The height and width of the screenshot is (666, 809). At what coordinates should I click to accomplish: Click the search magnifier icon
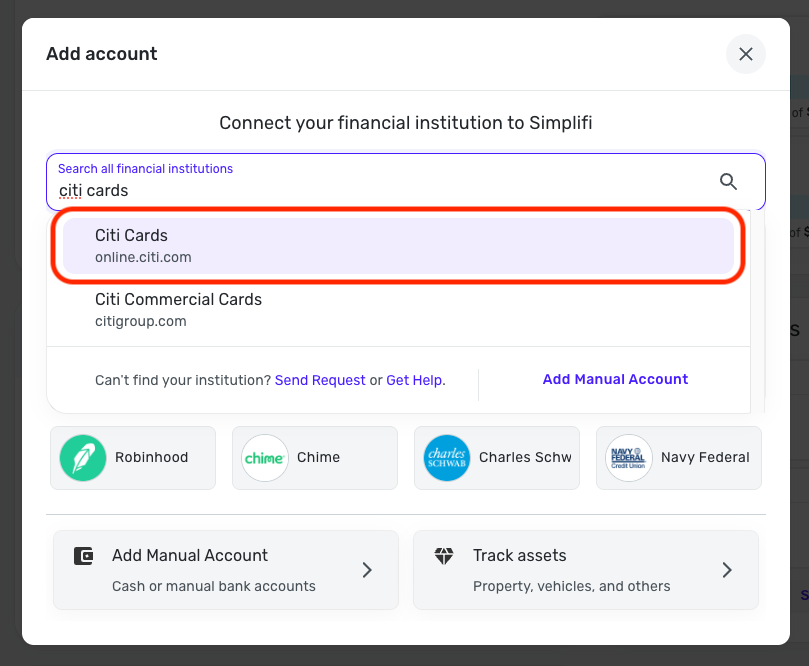[728, 181]
